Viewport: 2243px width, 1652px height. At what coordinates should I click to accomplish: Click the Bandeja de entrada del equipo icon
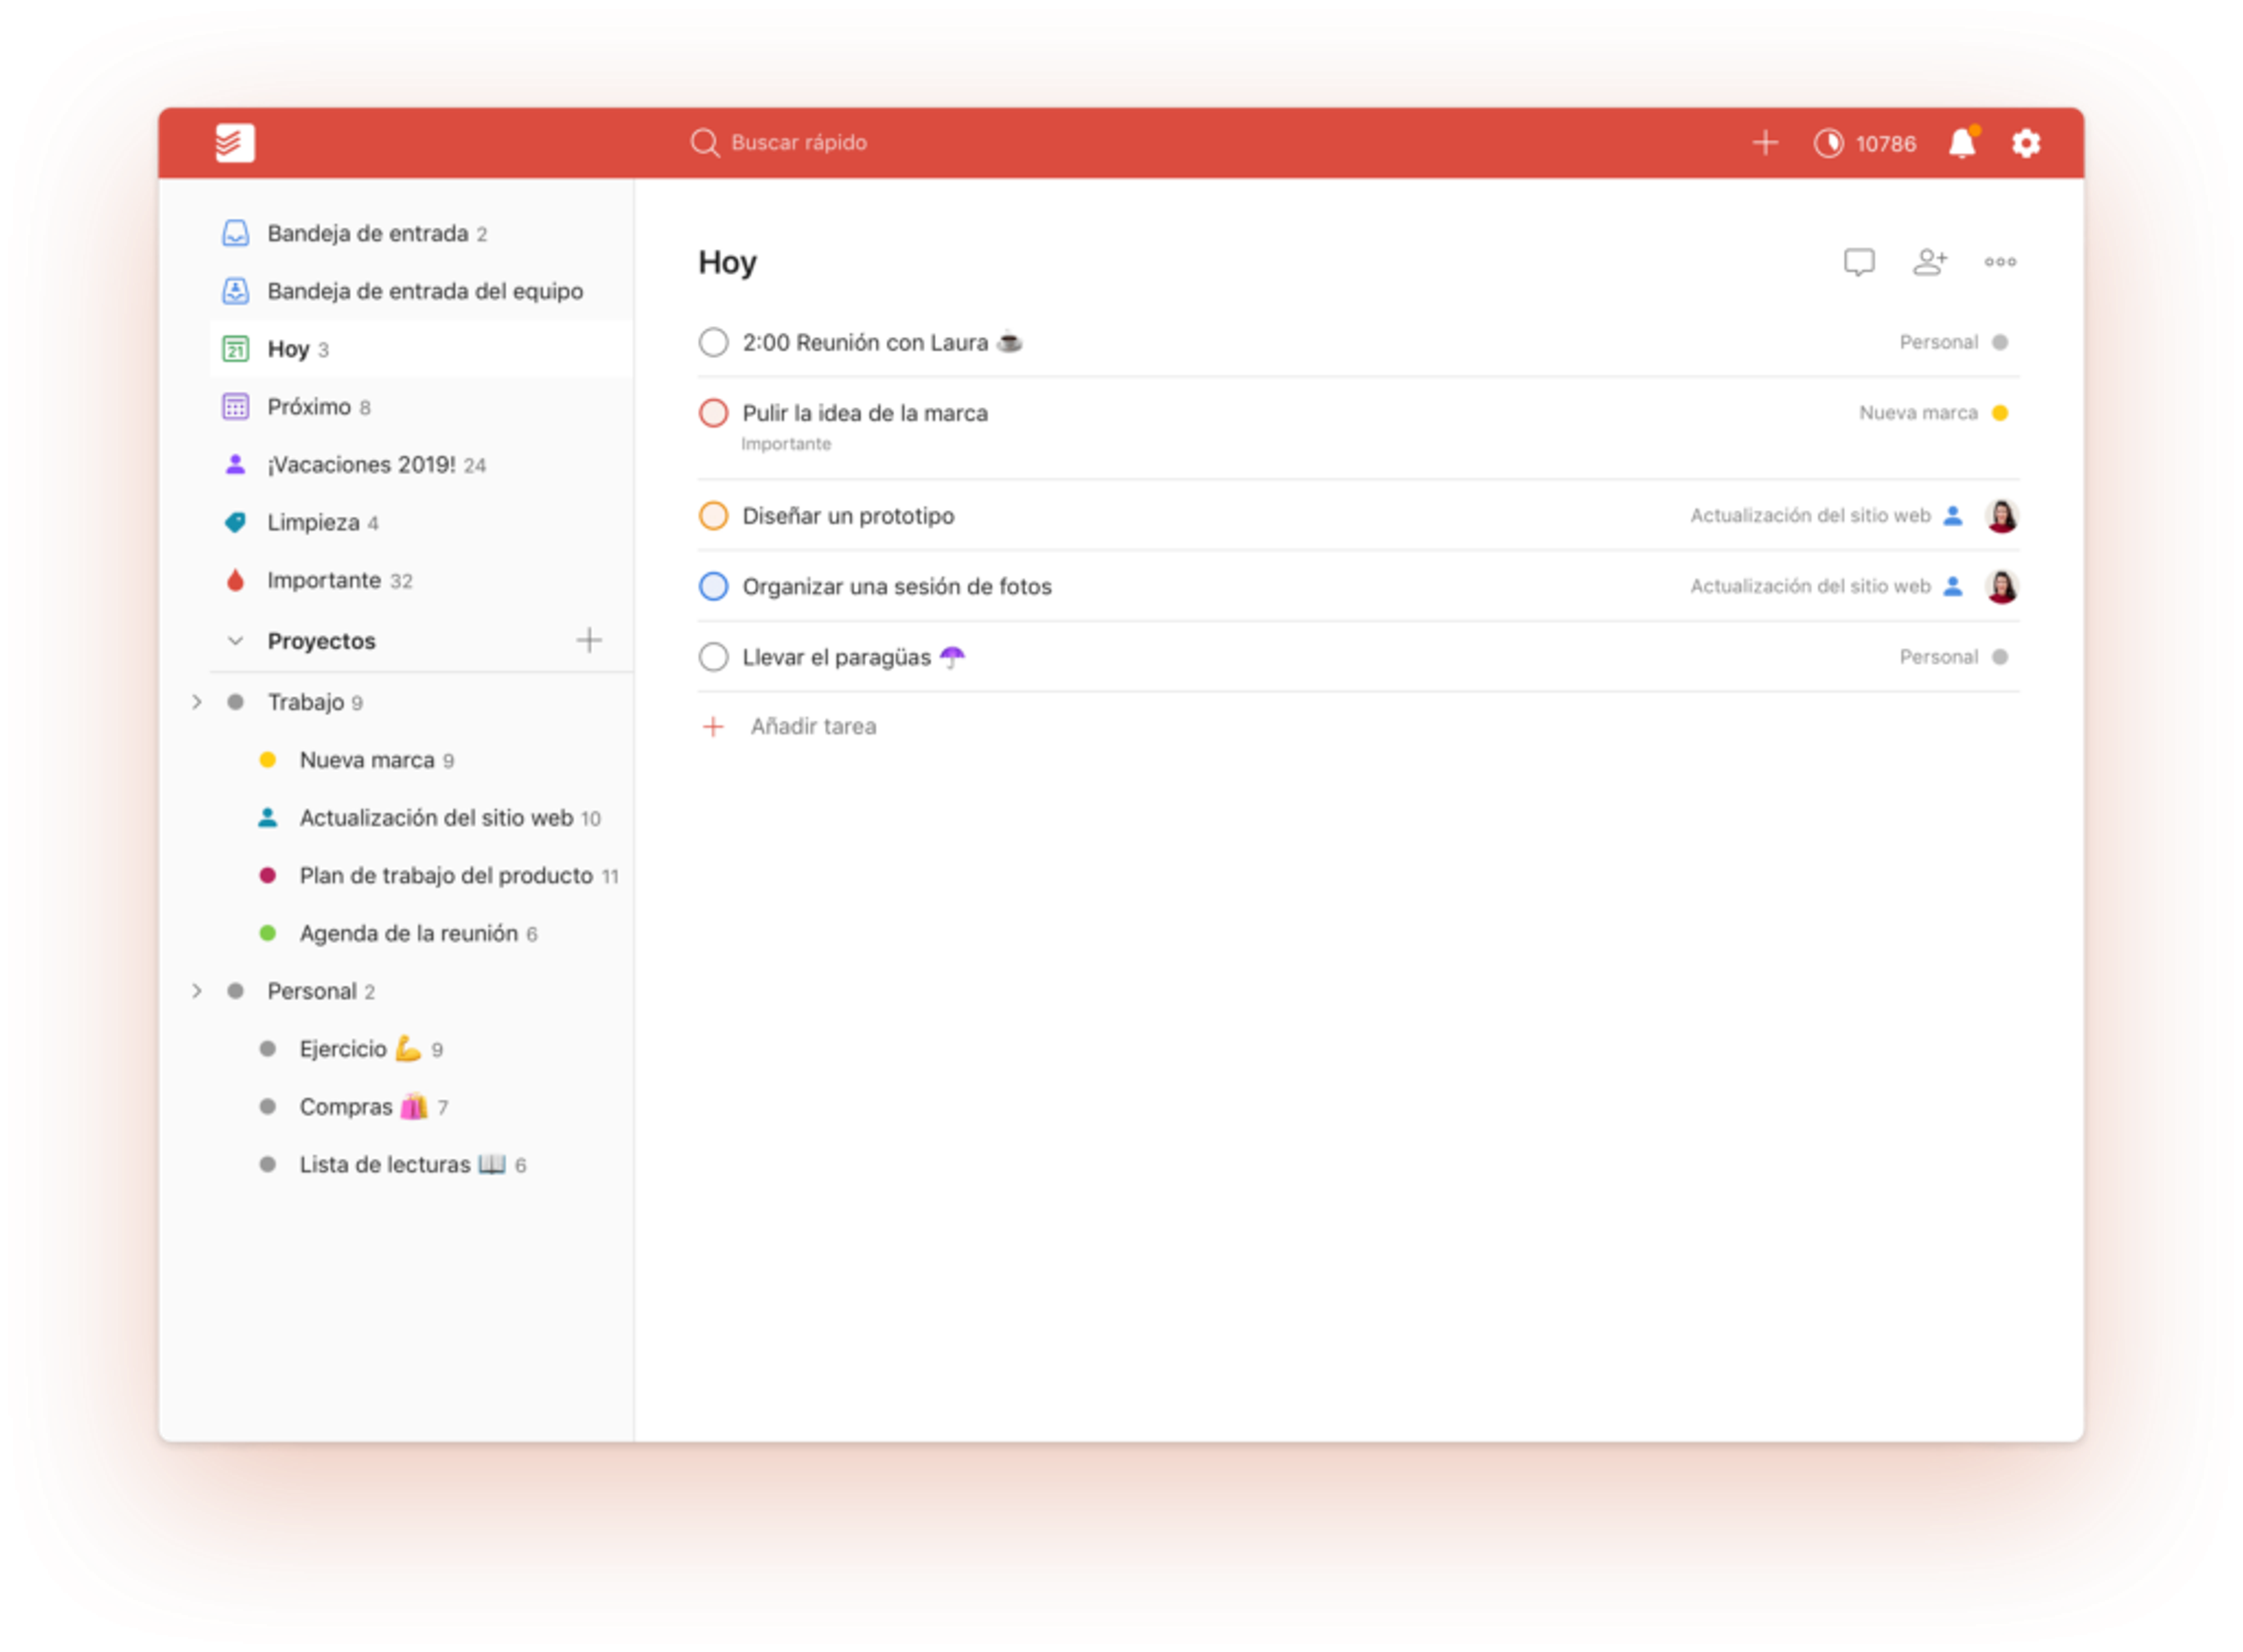[x=235, y=291]
